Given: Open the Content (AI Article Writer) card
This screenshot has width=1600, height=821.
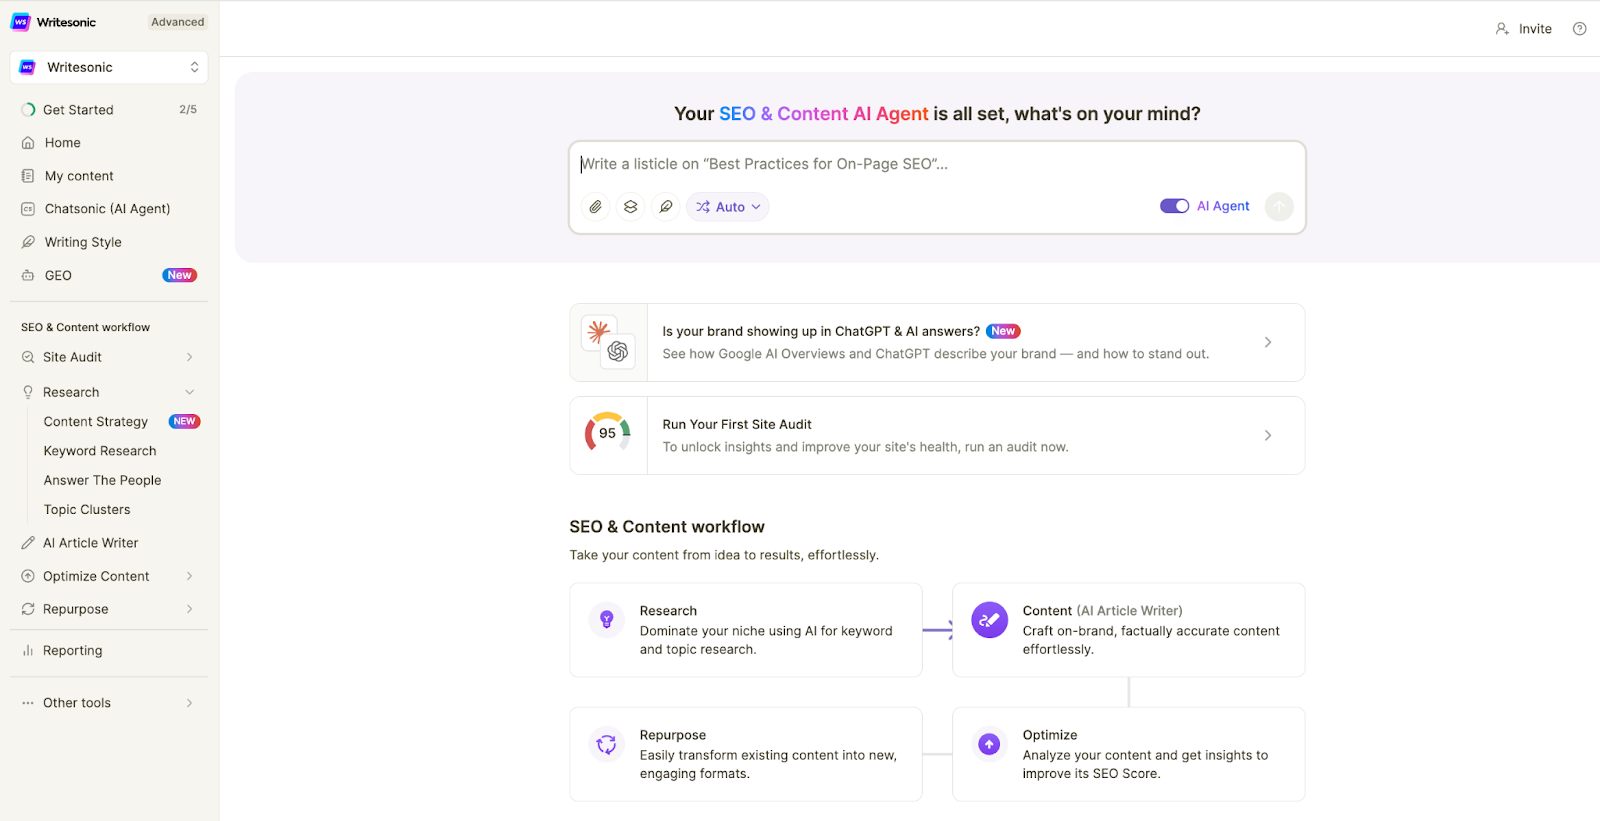Looking at the screenshot, I should click(x=1129, y=630).
